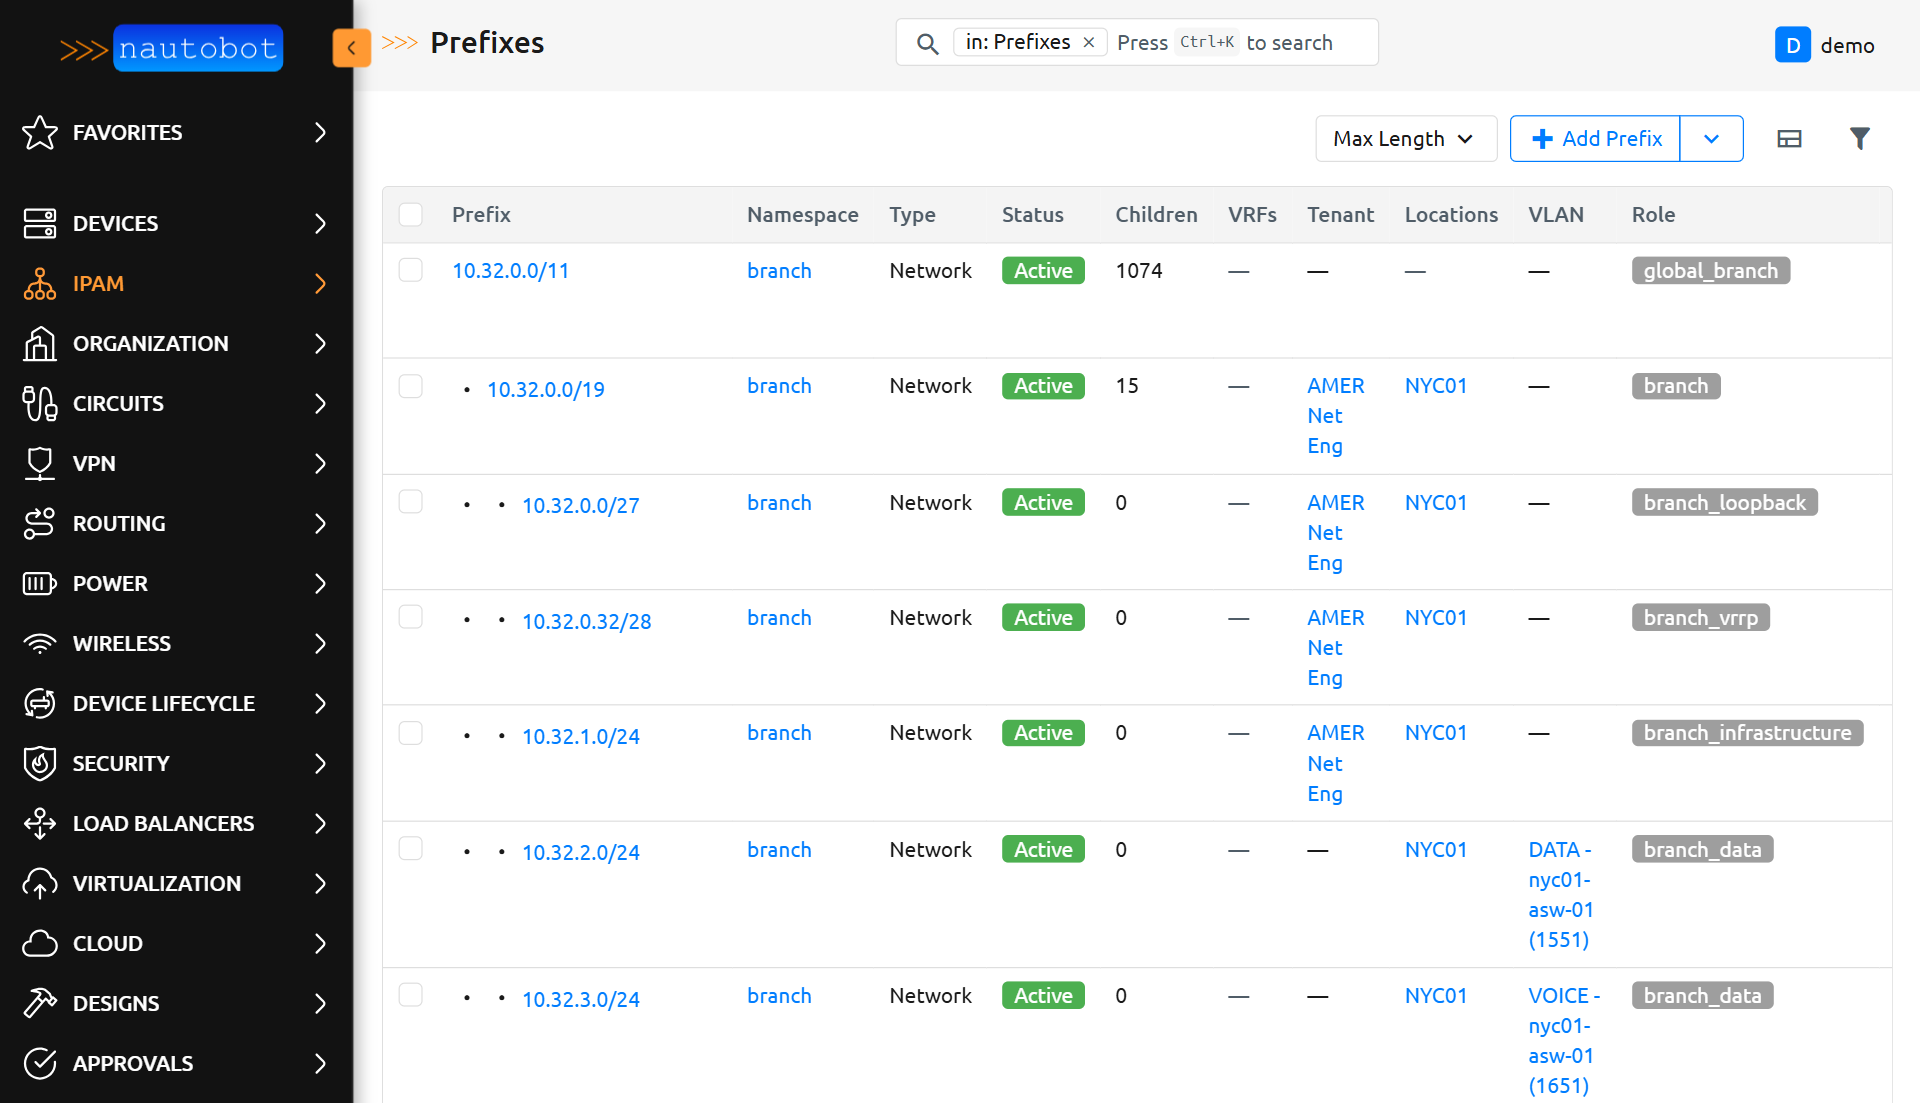Open the table filter funnel icon
The image size is (1920, 1103).
pos(1859,138)
